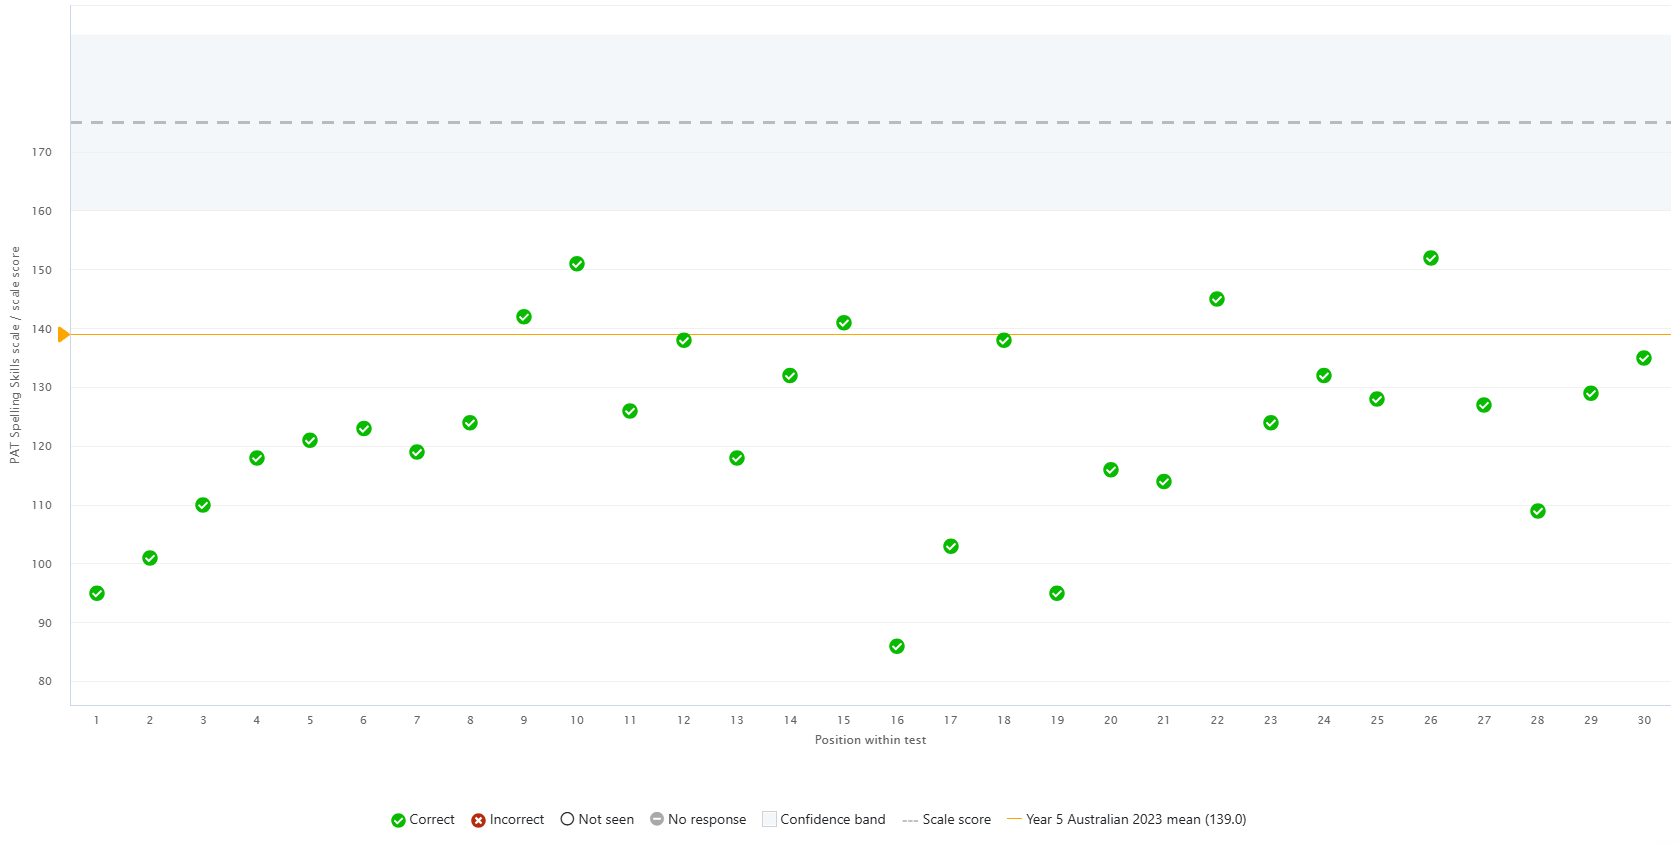Toggle the Correct series in the legend

pos(422,820)
